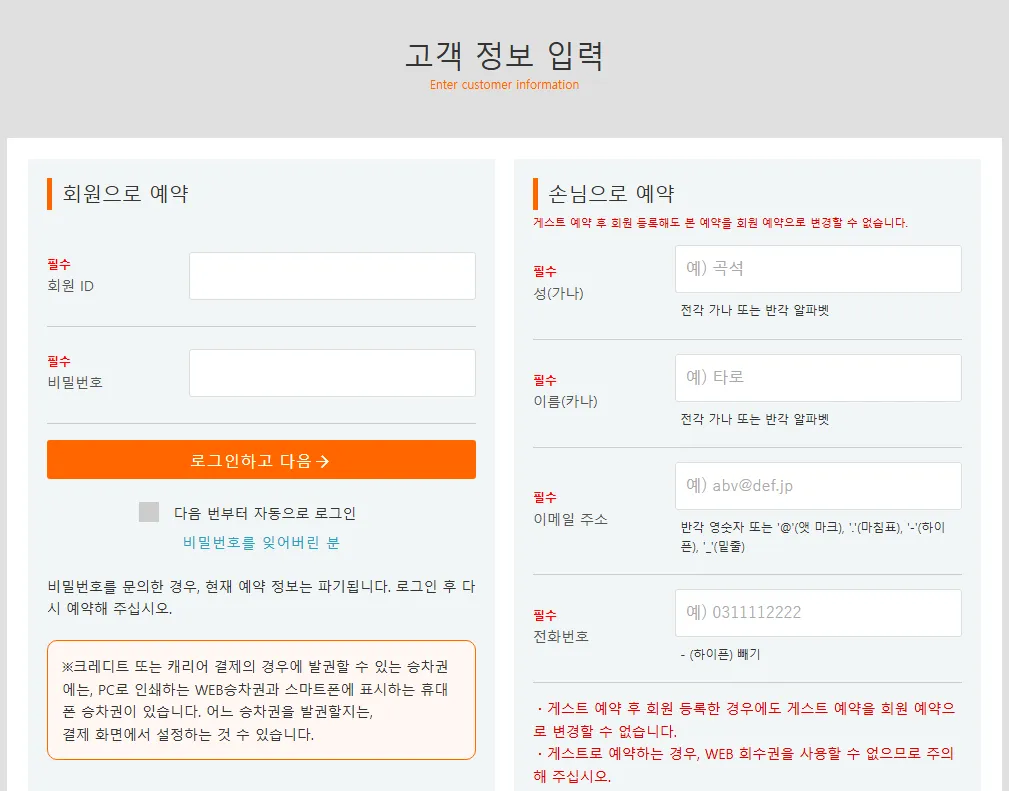
Task: Click the 비밀번호 password field
Action: coord(331,372)
